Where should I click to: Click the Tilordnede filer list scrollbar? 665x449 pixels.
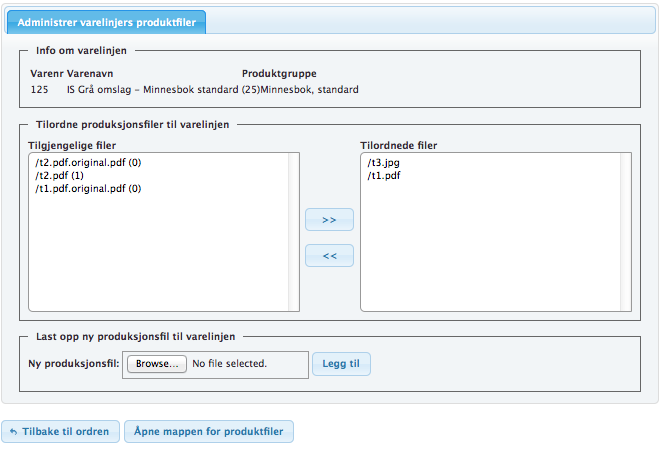tap(625, 232)
